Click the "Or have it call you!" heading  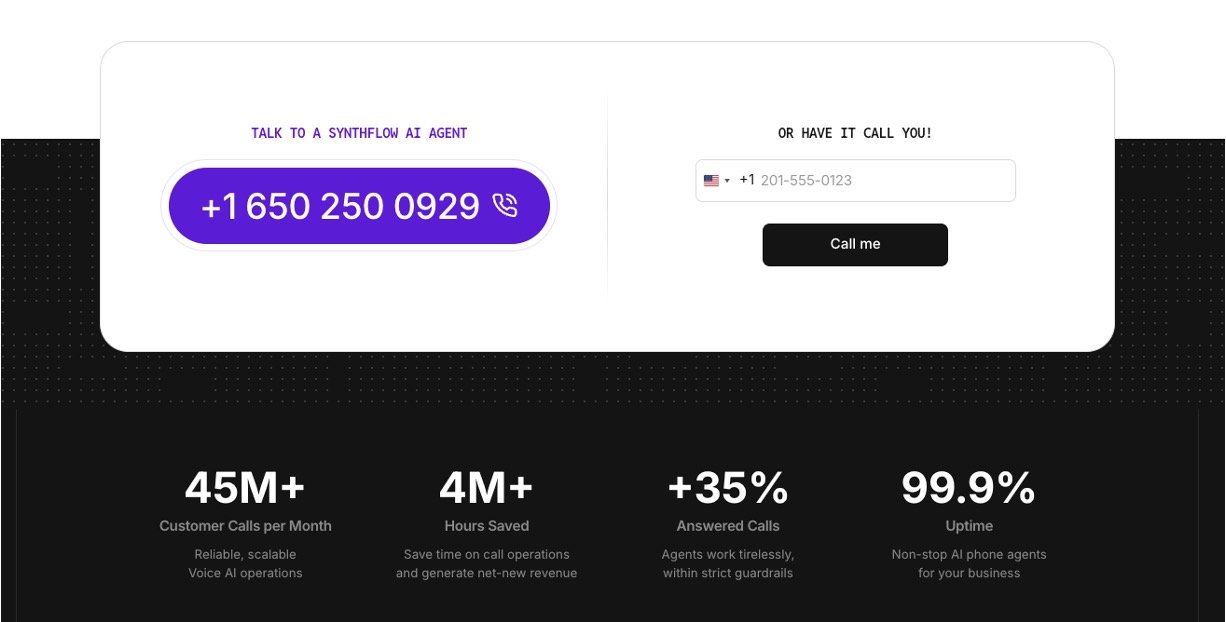coord(855,133)
